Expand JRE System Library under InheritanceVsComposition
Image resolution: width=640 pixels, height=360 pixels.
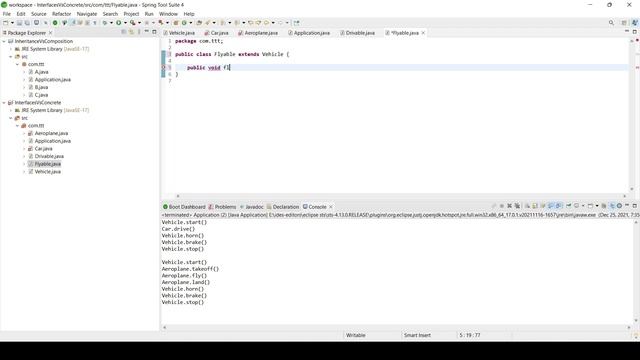click(x=11, y=49)
